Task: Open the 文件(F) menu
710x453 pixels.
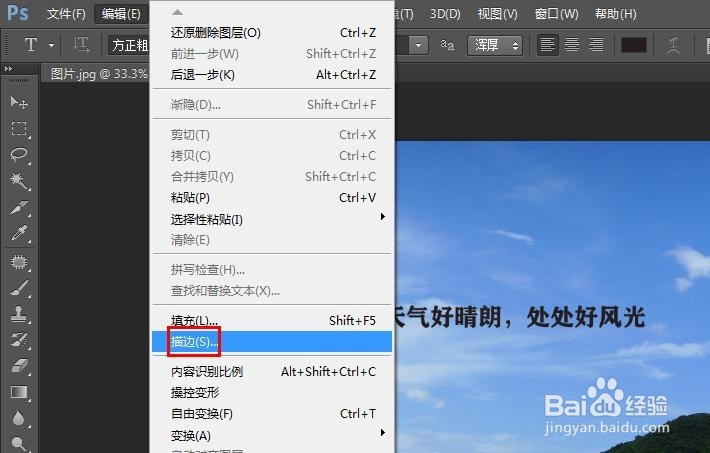Action: click(x=66, y=14)
